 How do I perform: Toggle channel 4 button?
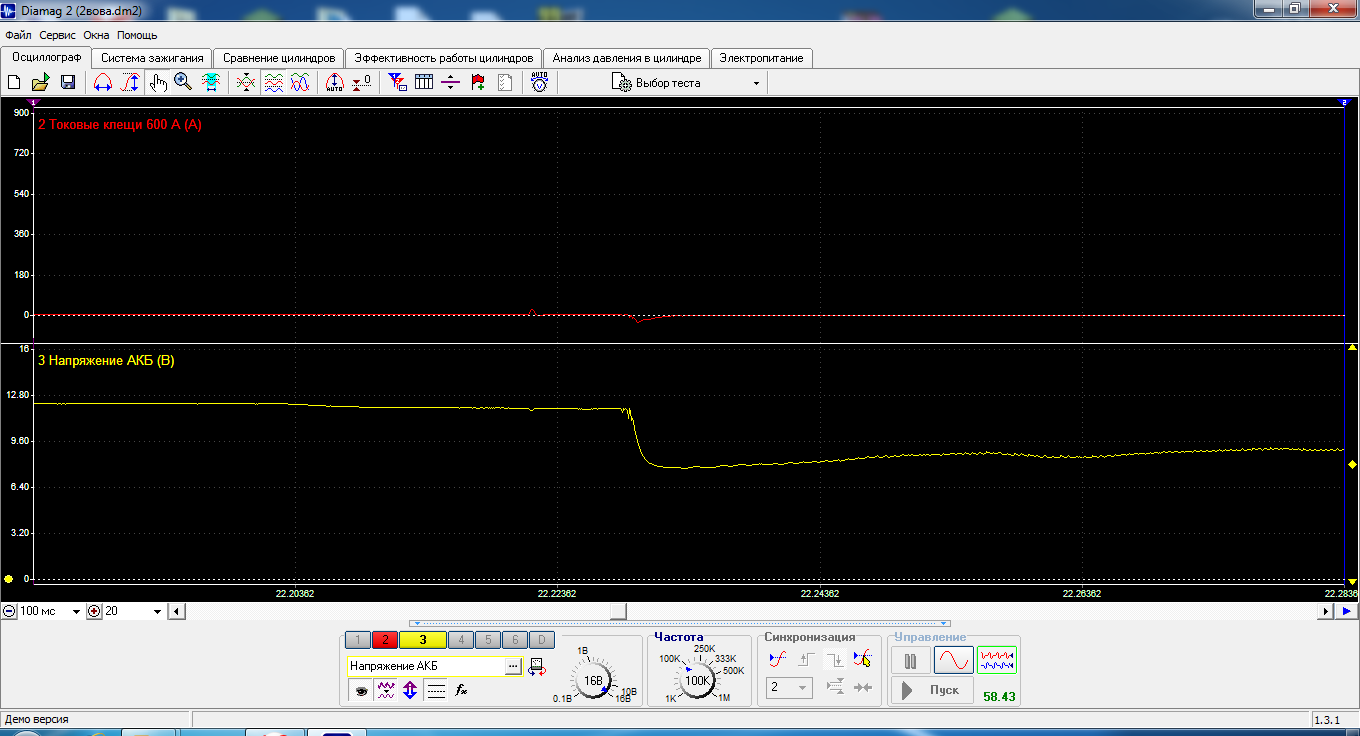click(461, 640)
